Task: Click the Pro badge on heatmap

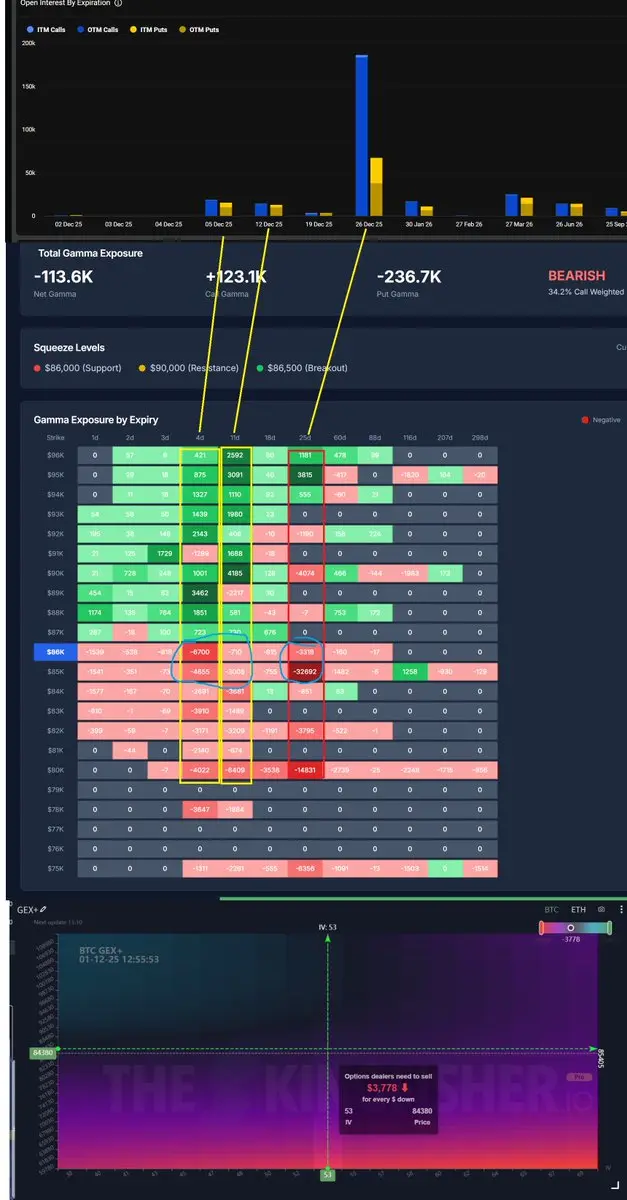Action: tap(579, 1077)
